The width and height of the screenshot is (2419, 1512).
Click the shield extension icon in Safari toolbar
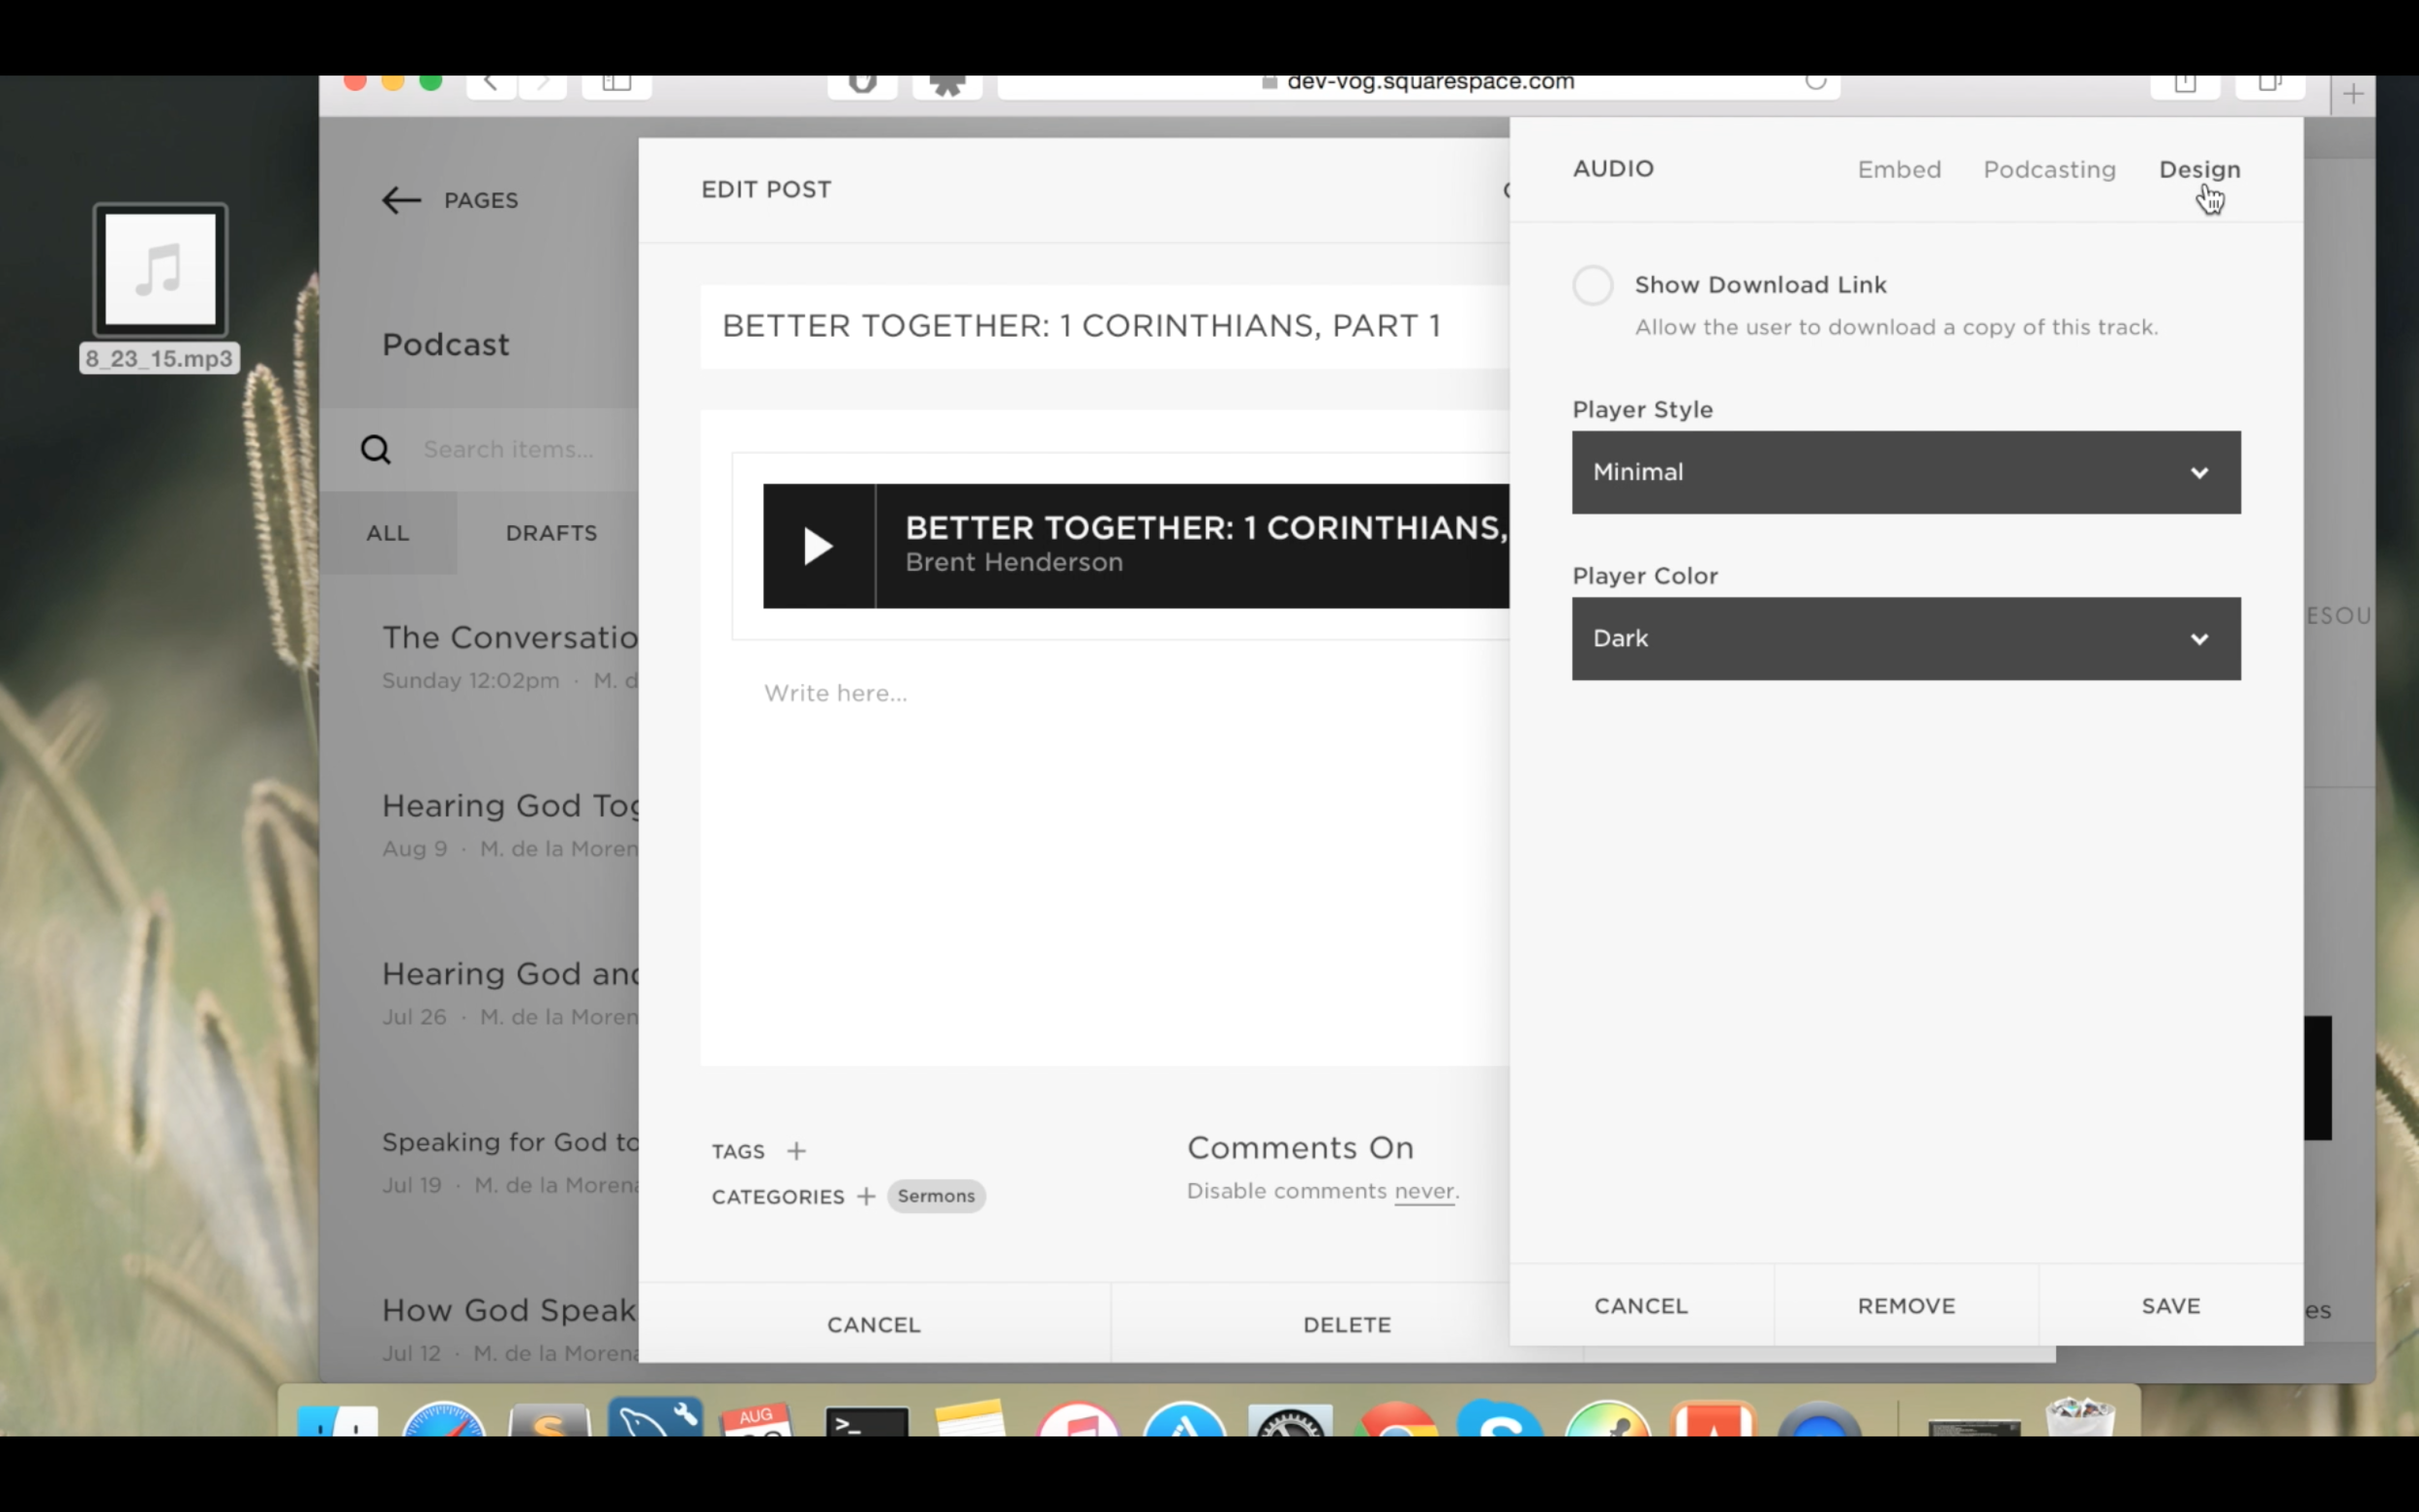(863, 84)
